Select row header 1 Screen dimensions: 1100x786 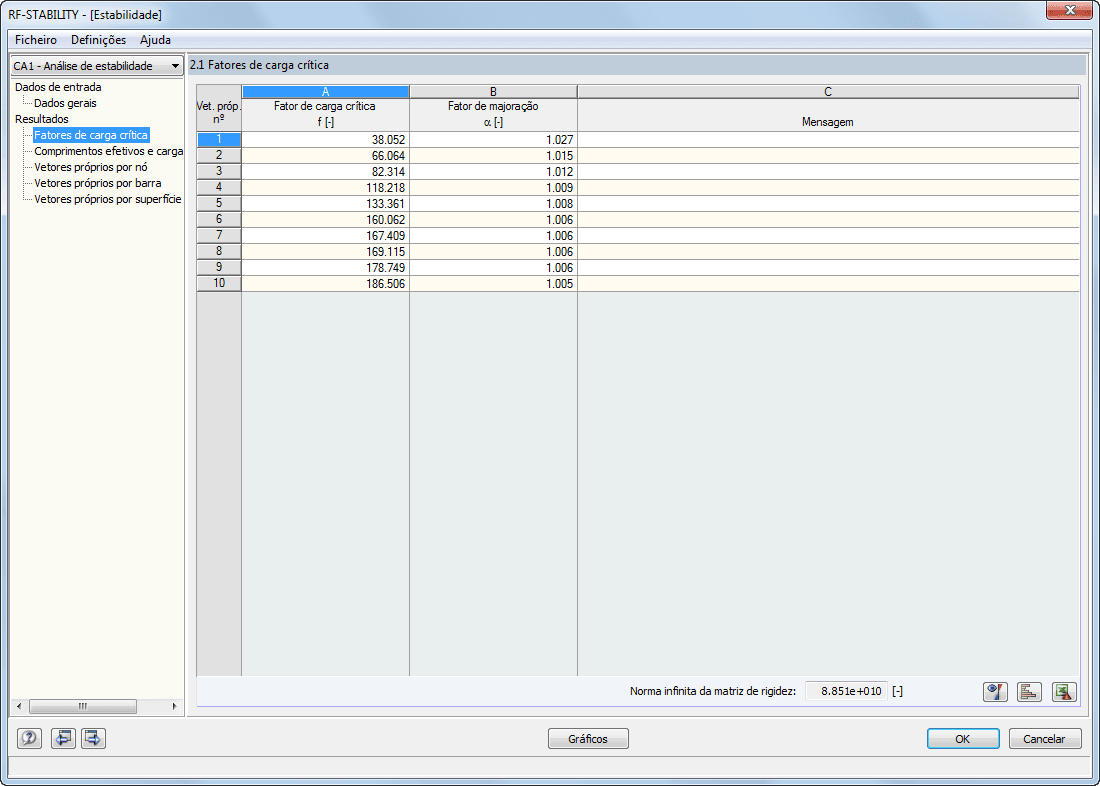tap(219, 140)
